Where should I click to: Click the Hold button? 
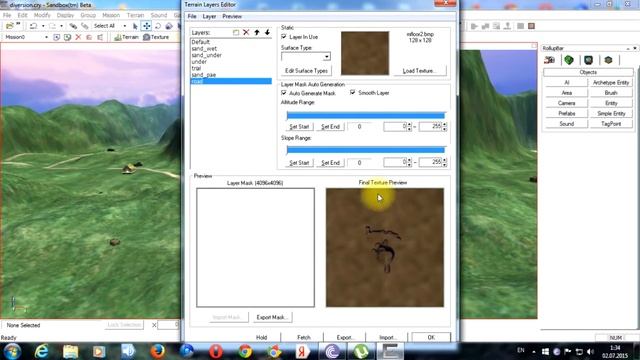[261, 337]
